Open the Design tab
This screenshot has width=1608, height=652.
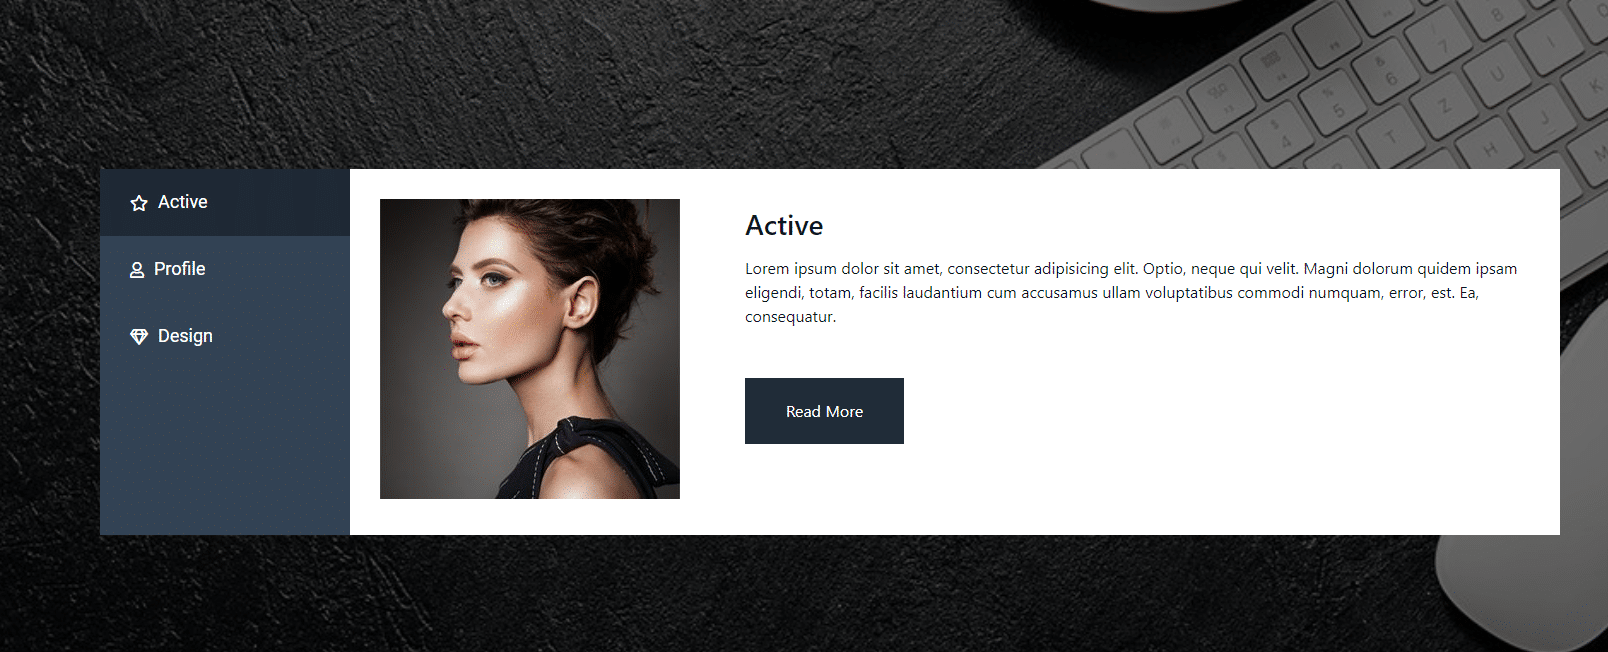point(225,336)
